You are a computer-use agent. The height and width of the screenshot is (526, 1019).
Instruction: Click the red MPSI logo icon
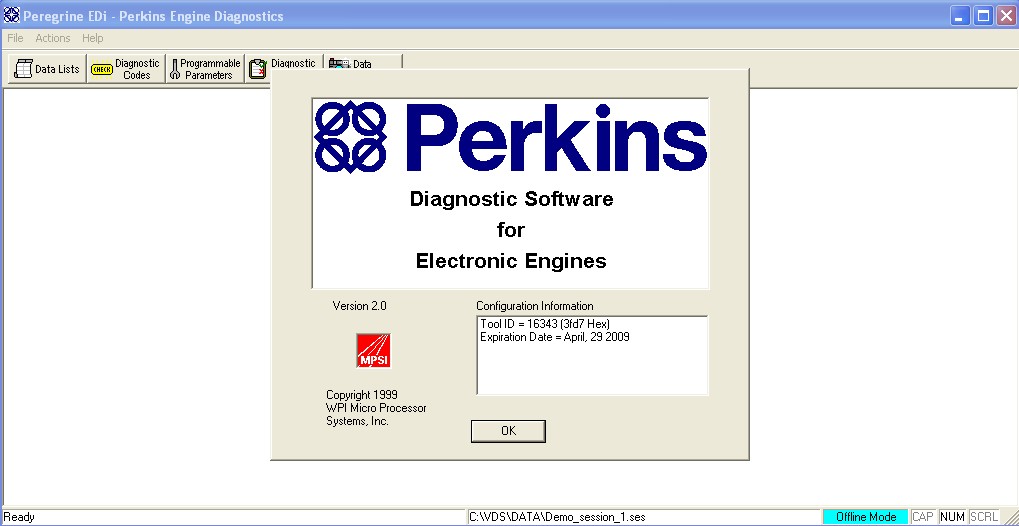373,350
